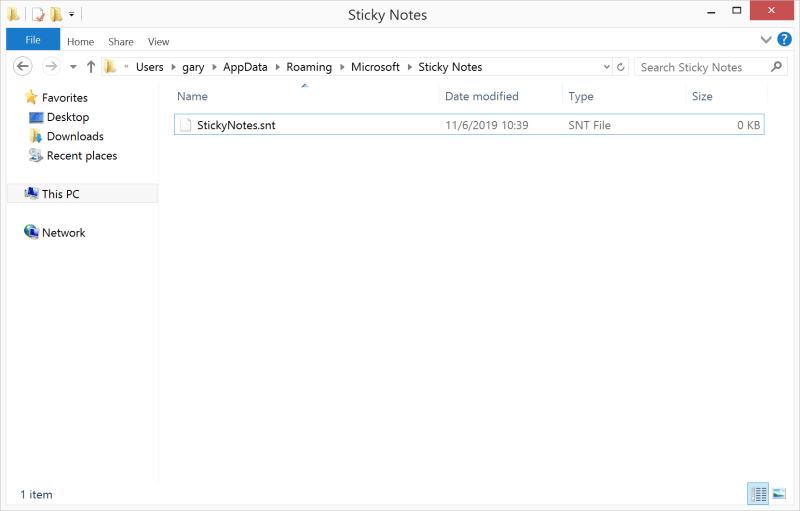Image resolution: width=800 pixels, height=511 pixels.
Task: Open the address bar history dropdown
Action: coord(606,67)
